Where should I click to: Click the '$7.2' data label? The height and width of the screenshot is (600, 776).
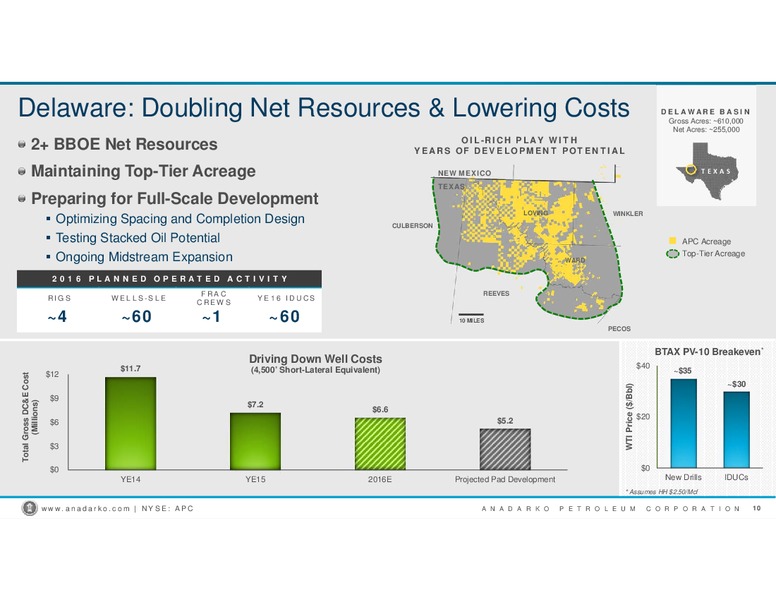255,404
